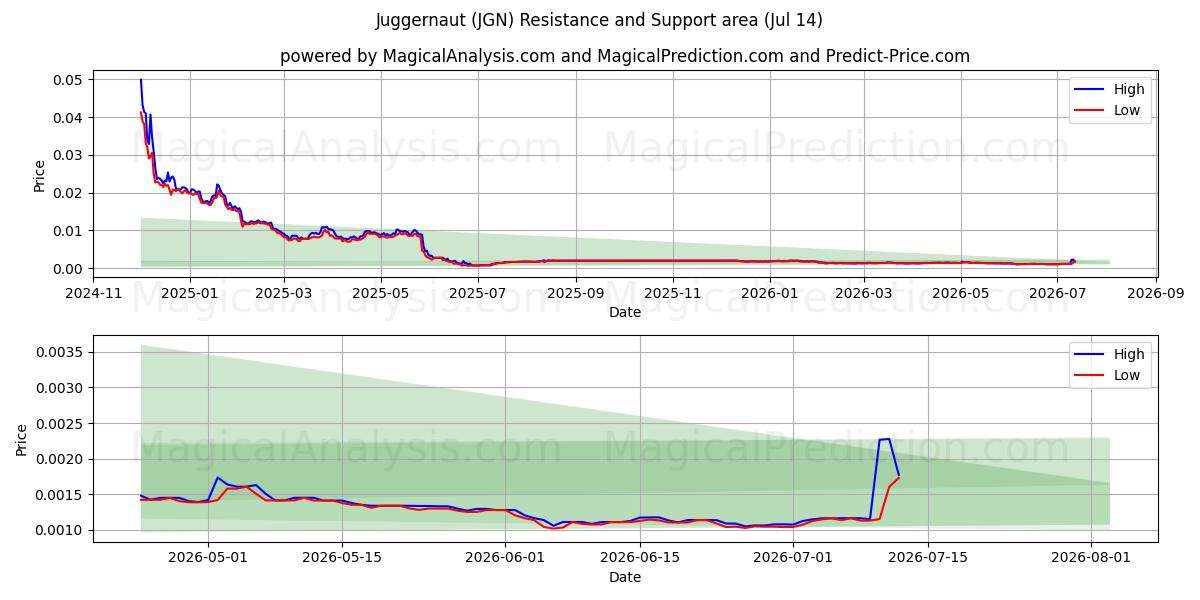Click the bottom chart date label 2026-05-01
This screenshot has width=1200, height=600.
[208, 559]
